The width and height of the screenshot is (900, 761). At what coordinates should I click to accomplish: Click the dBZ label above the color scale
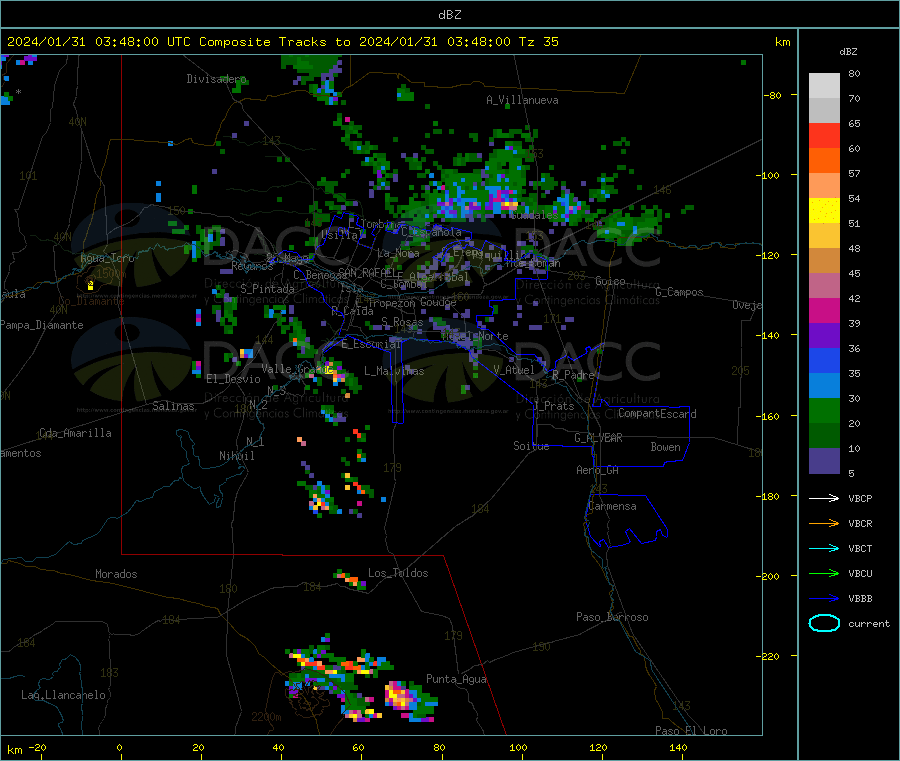(848, 52)
